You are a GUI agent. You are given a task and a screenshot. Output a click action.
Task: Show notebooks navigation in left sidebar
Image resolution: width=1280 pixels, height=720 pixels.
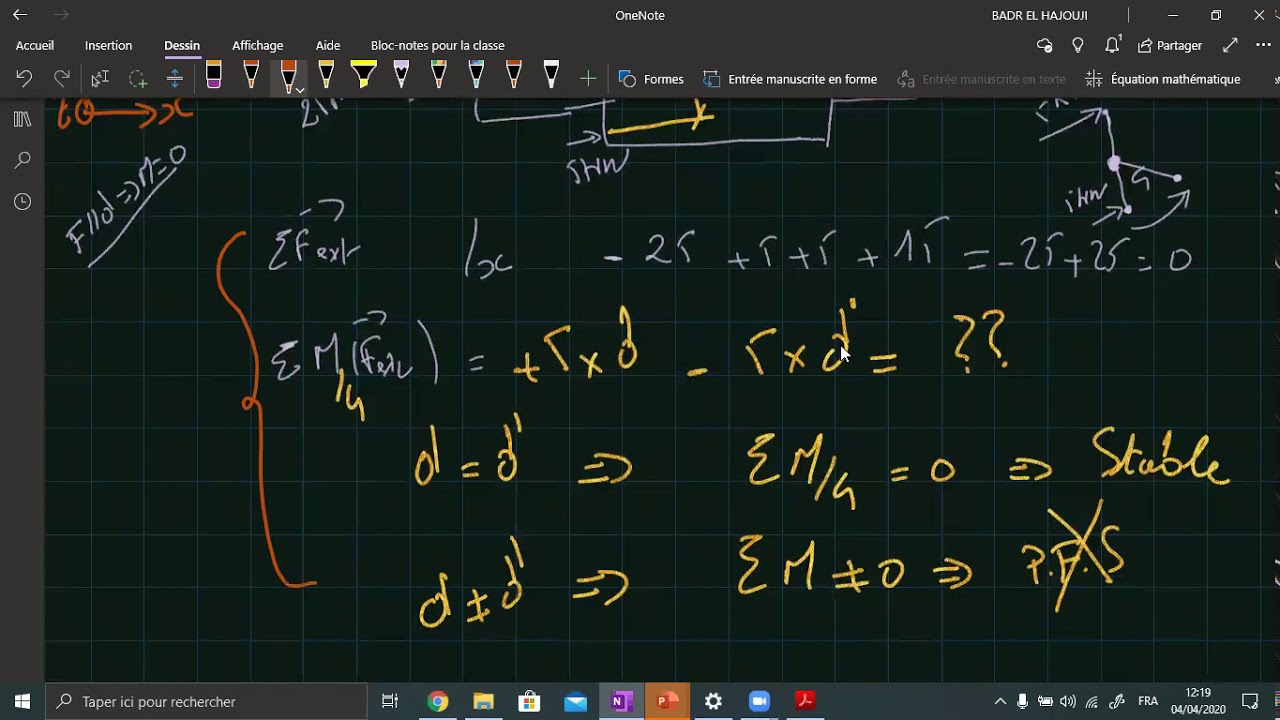click(x=22, y=119)
